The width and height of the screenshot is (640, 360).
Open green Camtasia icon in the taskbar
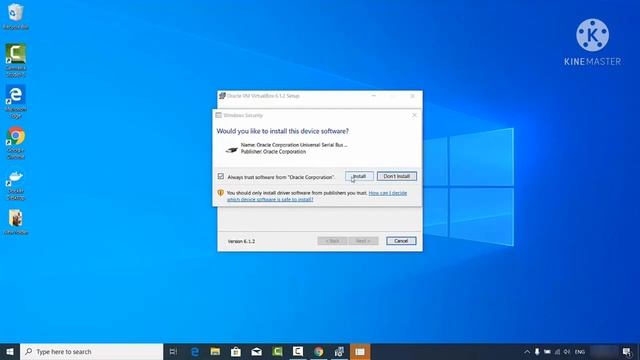click(x=277, y=351)
